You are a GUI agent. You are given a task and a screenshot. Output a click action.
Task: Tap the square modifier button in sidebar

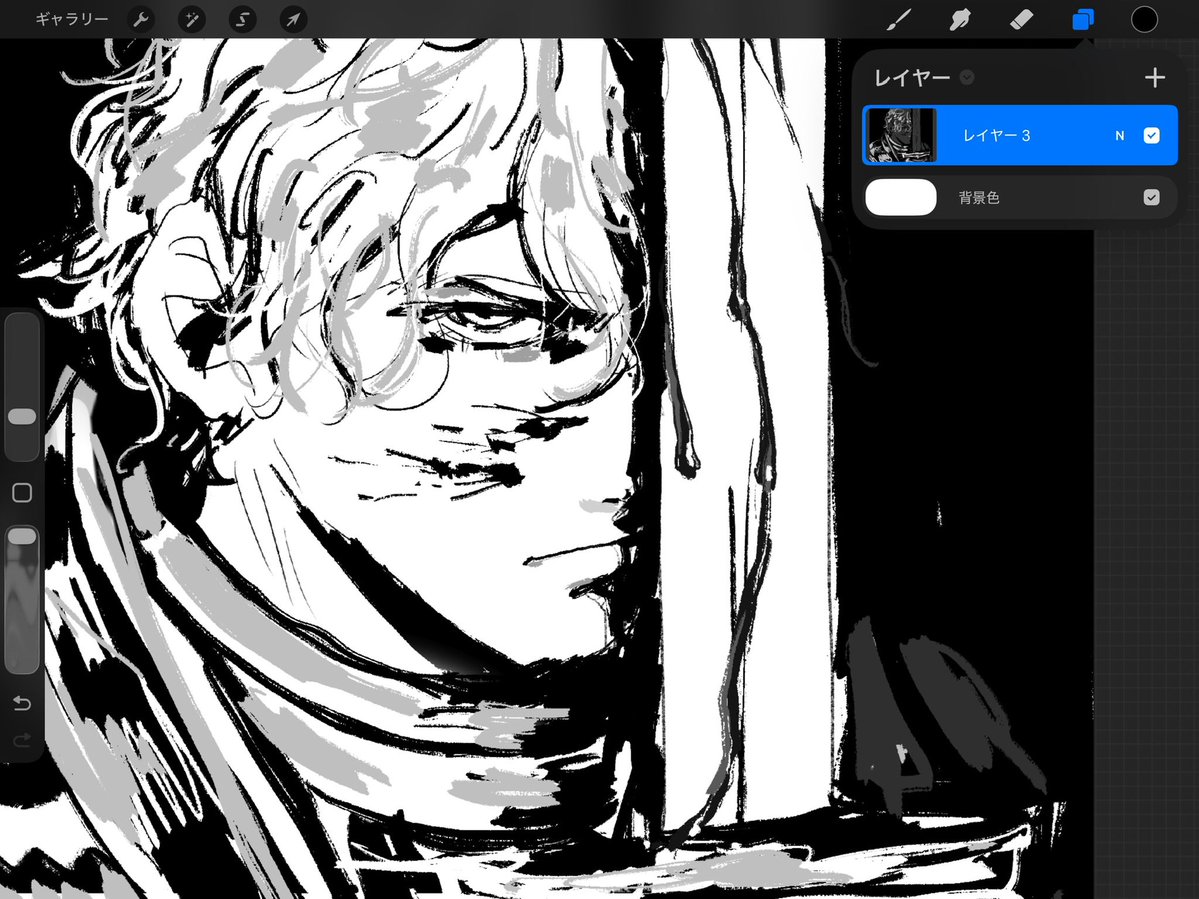coord(22,493)
